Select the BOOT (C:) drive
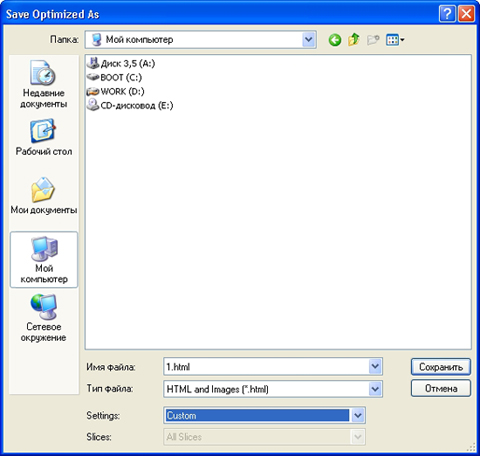Screen dimensions: 480x456 click(x=114, y=77)
